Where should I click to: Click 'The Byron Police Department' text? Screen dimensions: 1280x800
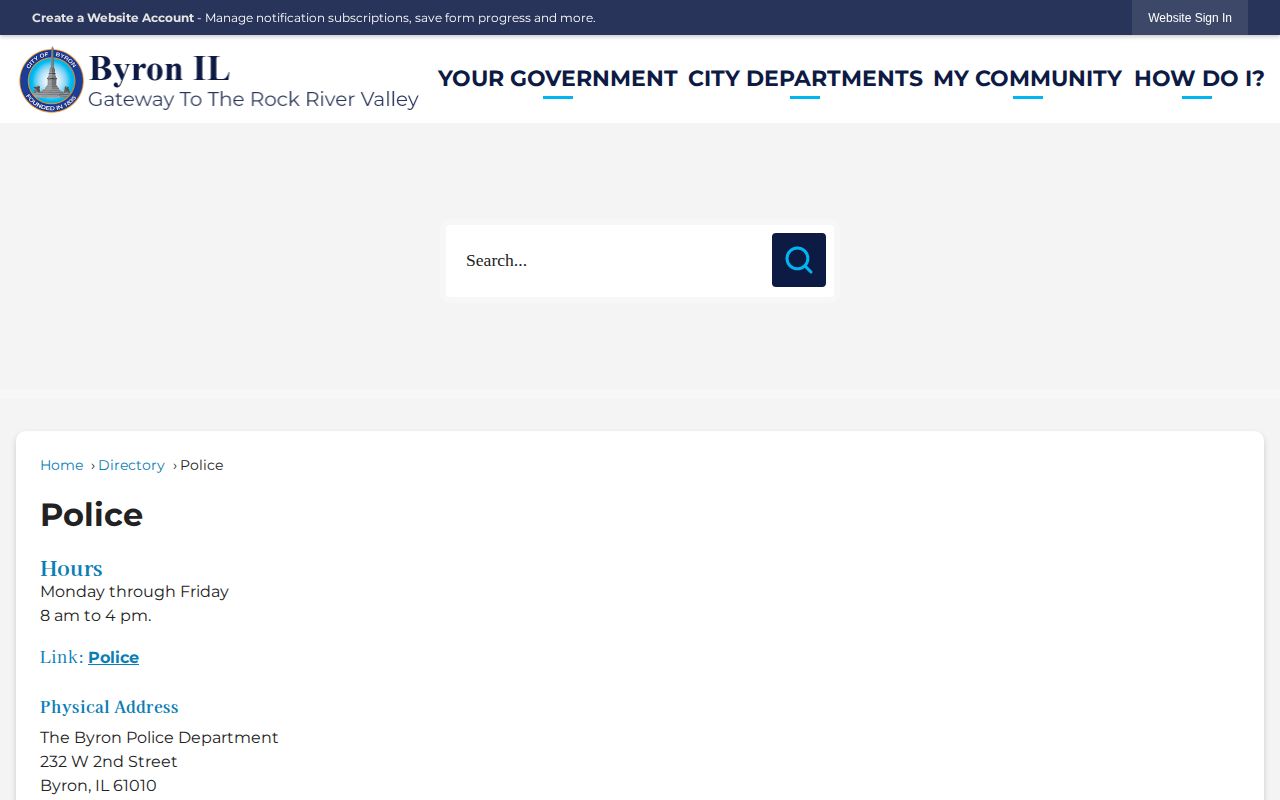point(159,737)
